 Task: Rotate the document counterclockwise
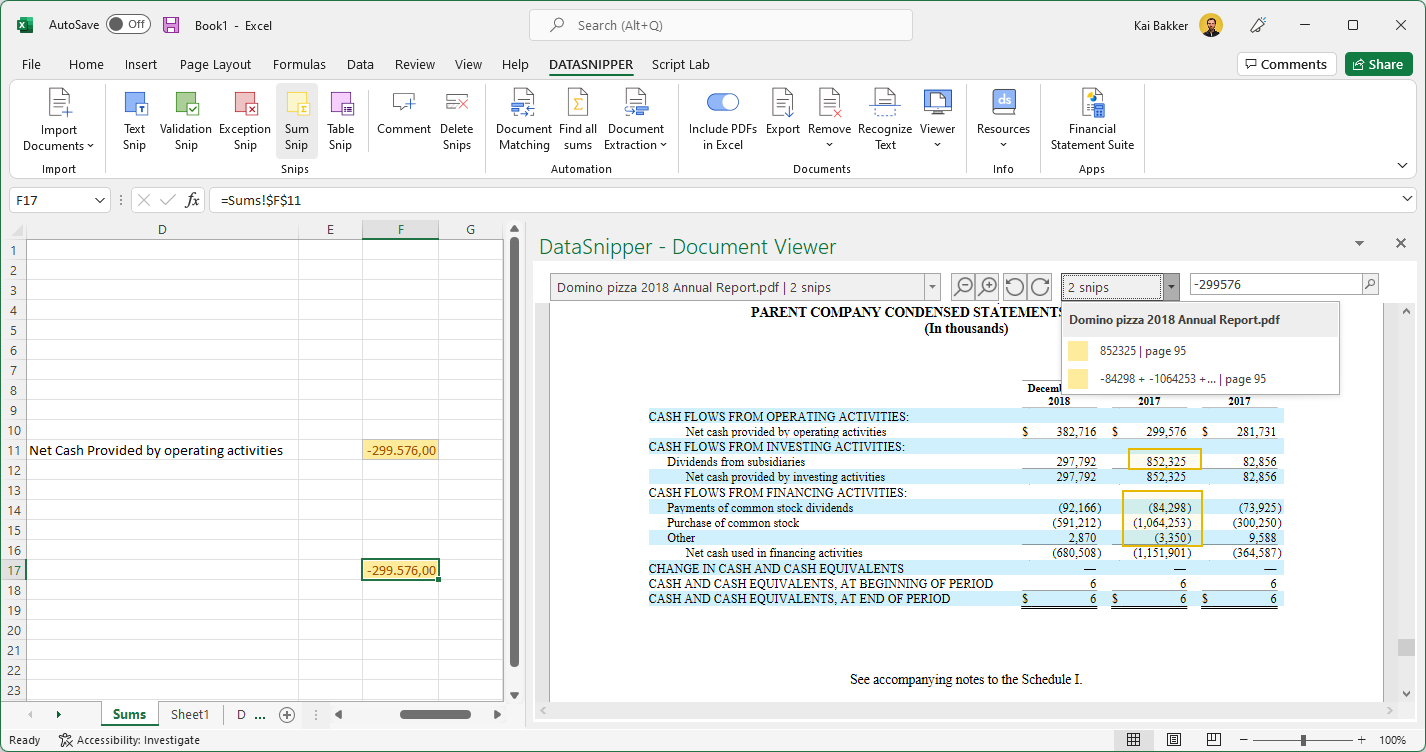(x=1015, y=287)
